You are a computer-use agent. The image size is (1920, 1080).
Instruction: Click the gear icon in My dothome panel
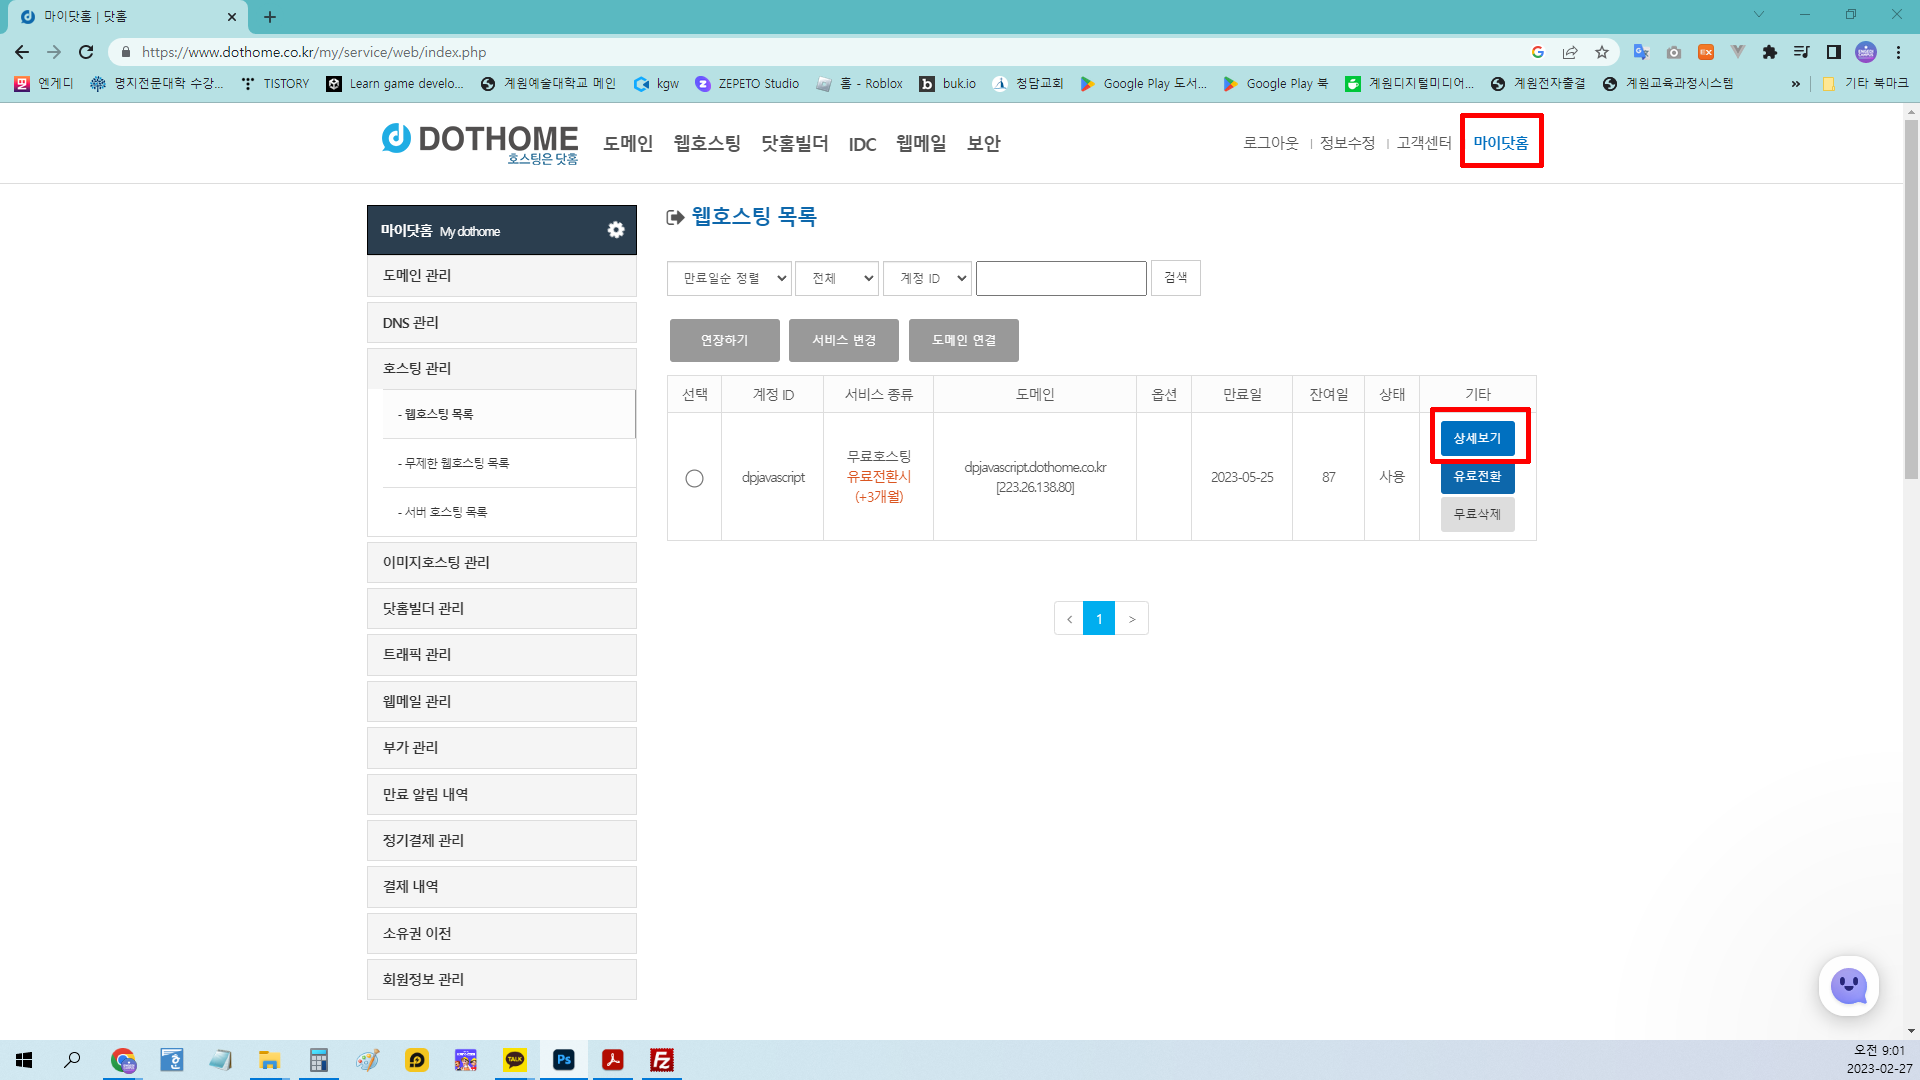616,230
